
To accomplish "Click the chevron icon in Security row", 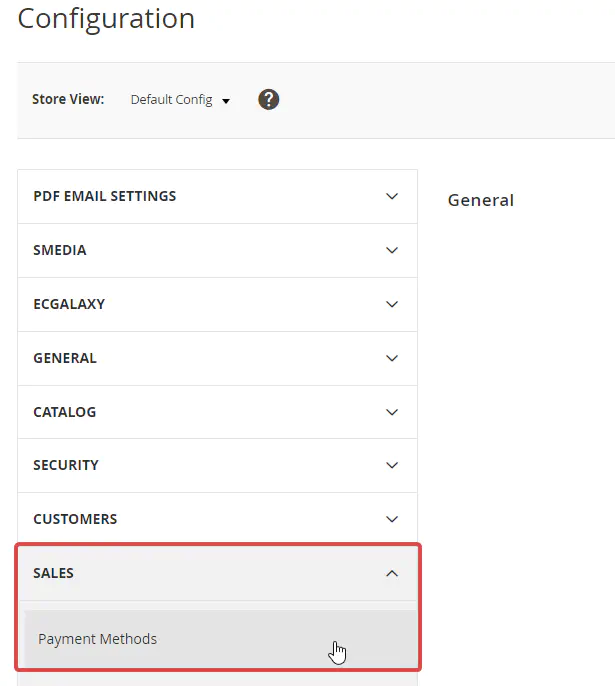I will click(392, 465).
